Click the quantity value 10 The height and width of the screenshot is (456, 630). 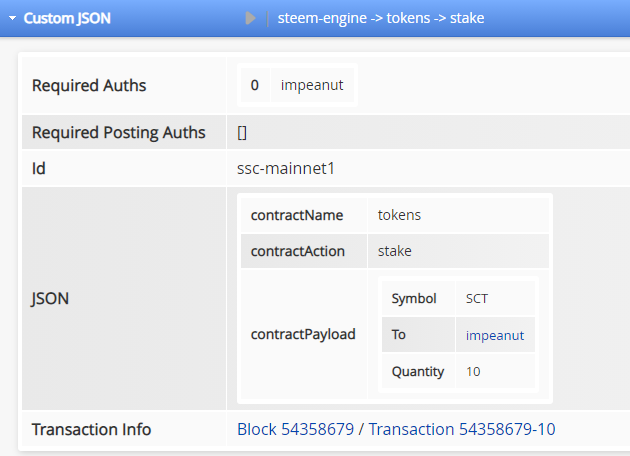point(473,372)
